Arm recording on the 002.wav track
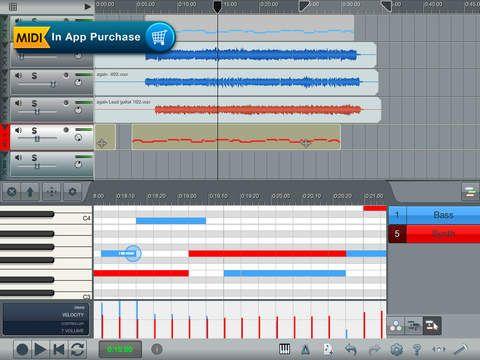The image size is (480, 360). coord(66,75)
